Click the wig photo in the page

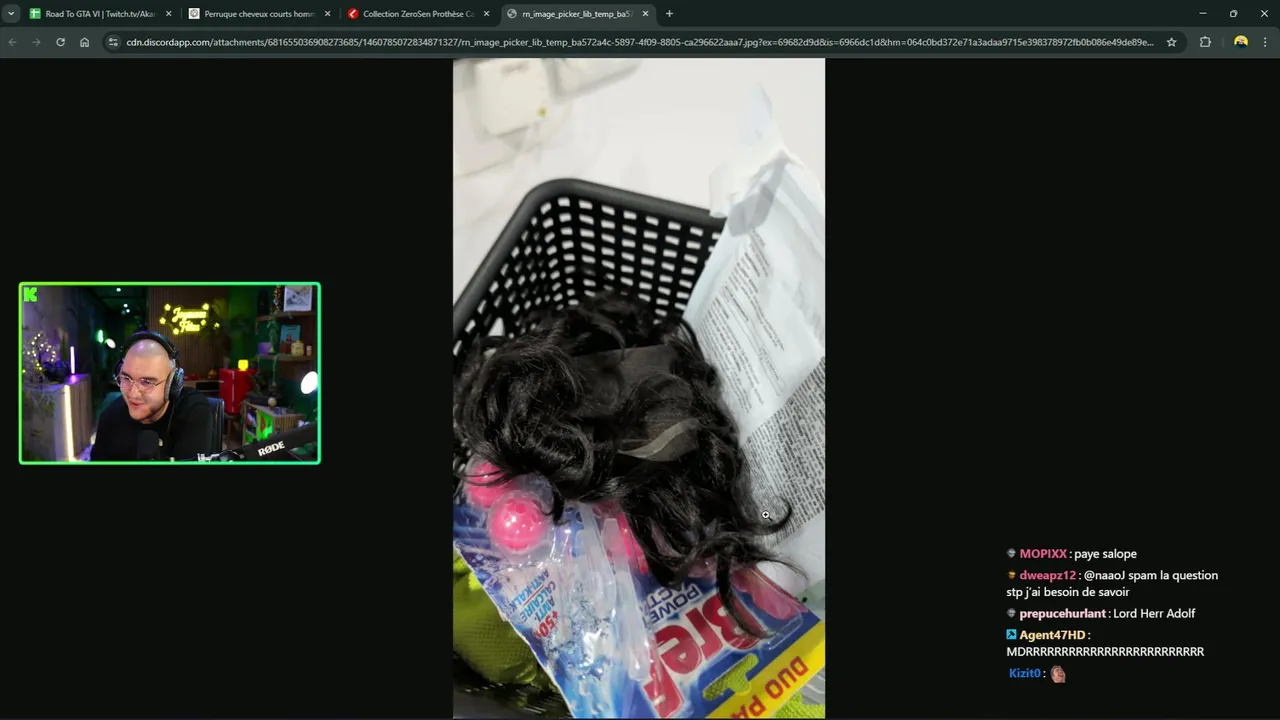(639, 388)
